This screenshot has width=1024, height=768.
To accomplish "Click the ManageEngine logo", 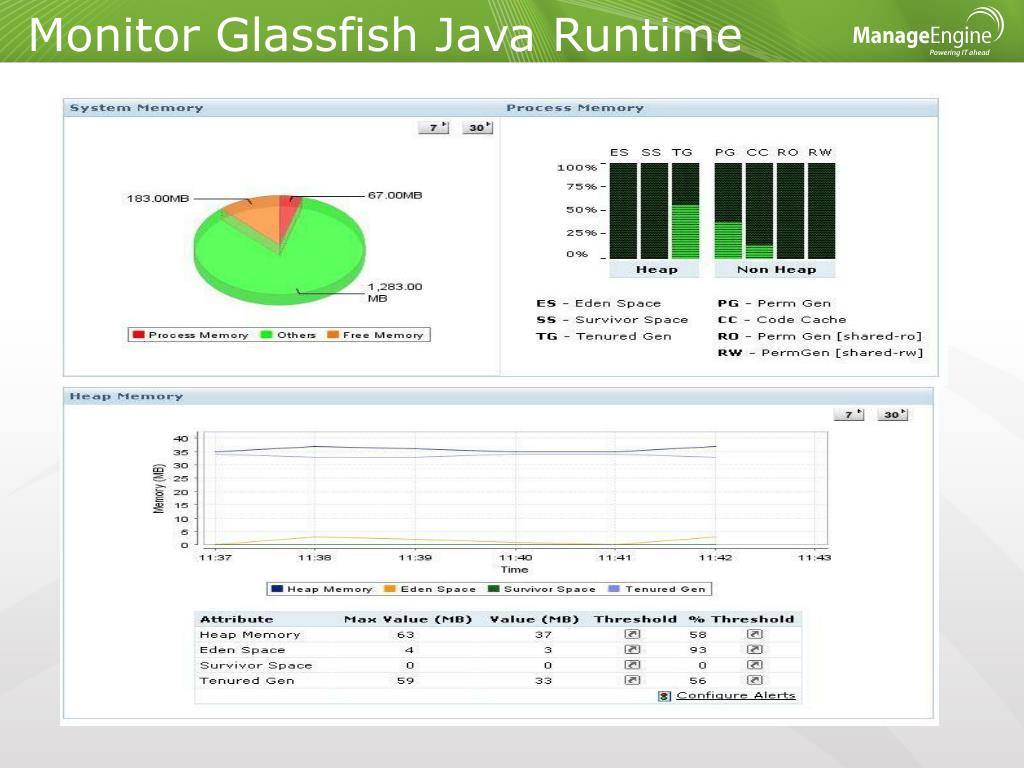I will tap(927, 33).
